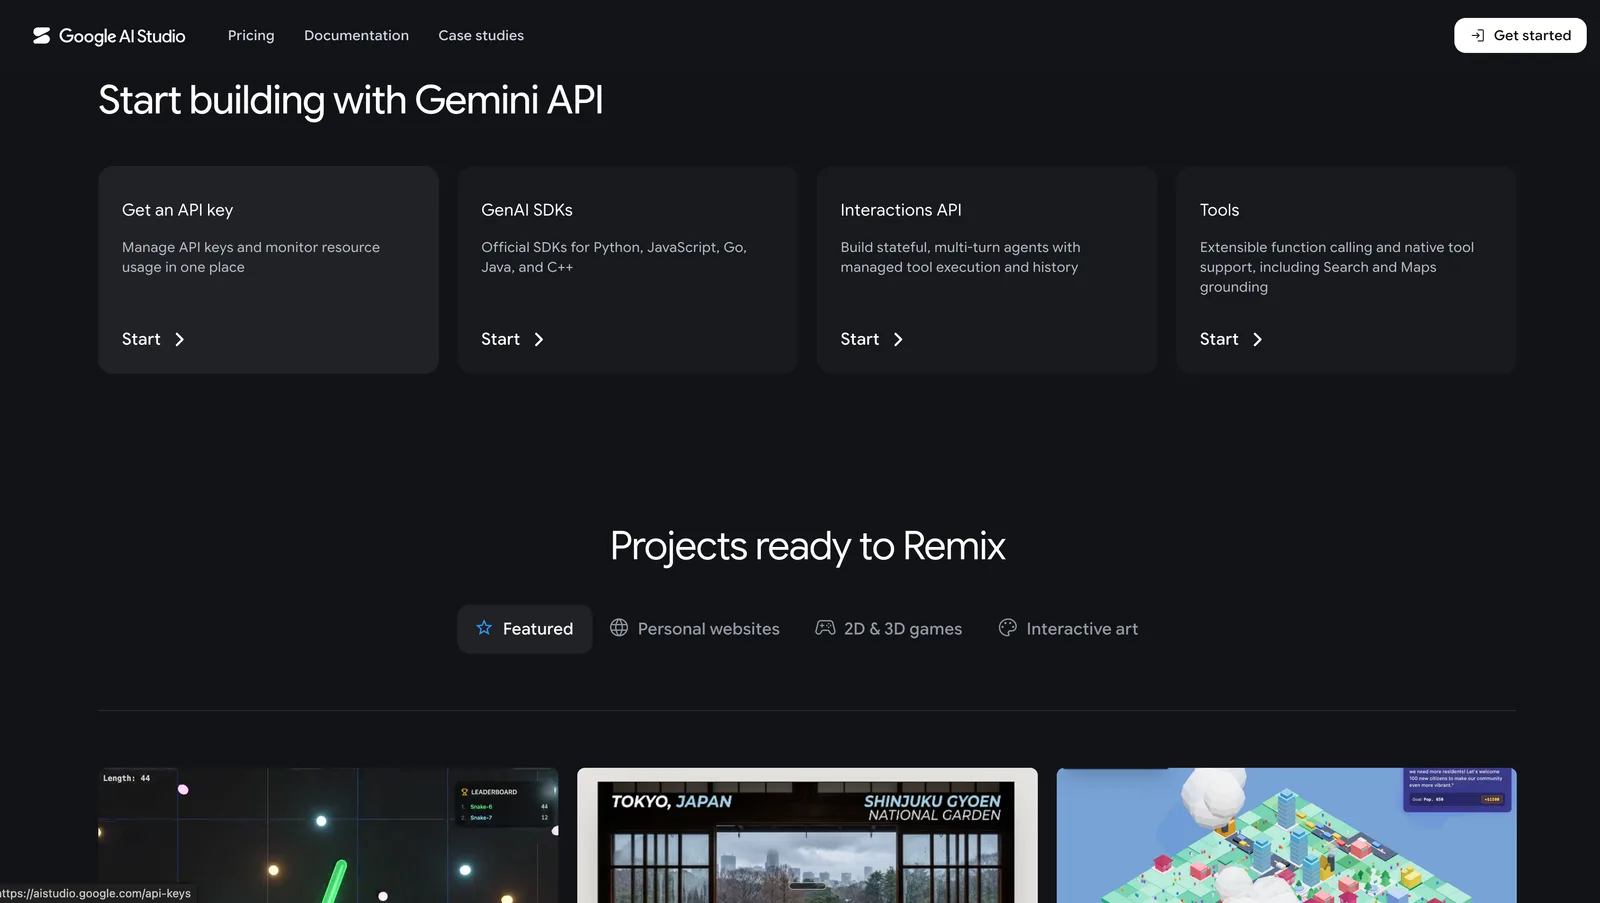1600x903 pixels.
Task: Click the 'Interactions API' card title
Action: coord(901,210)
